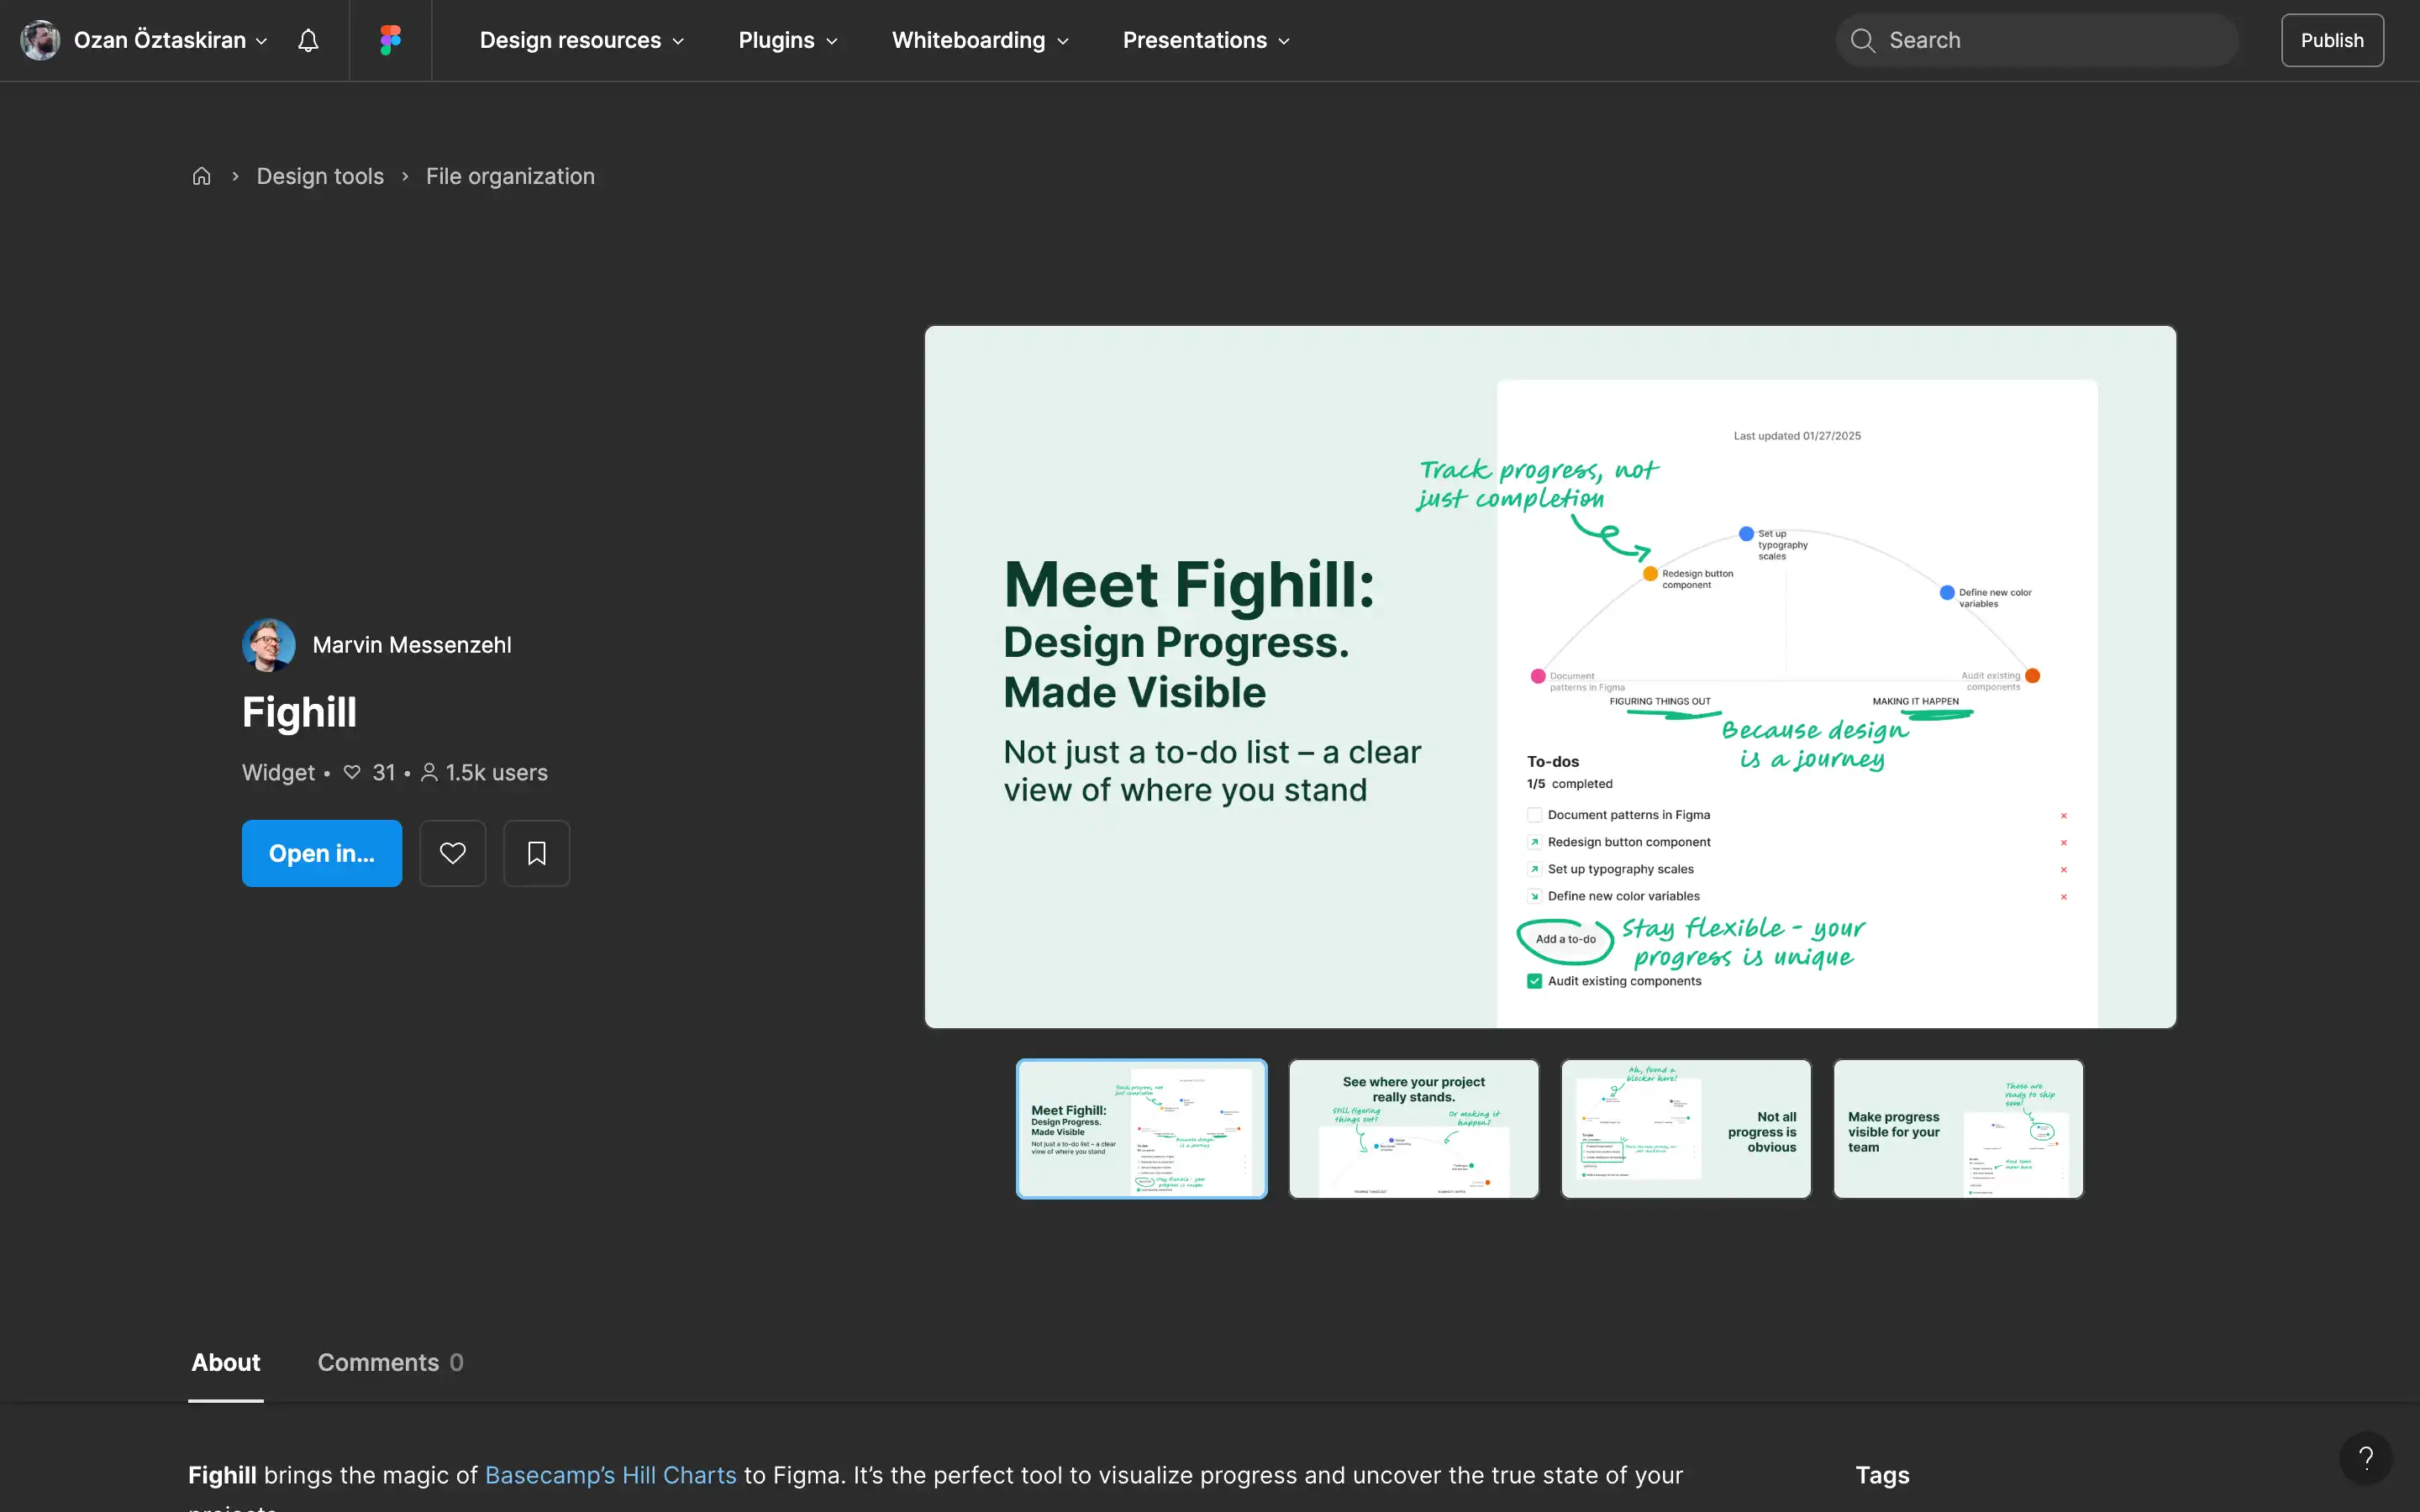Switch to the Comments tab
2420x1512 pixels.
390,1362
